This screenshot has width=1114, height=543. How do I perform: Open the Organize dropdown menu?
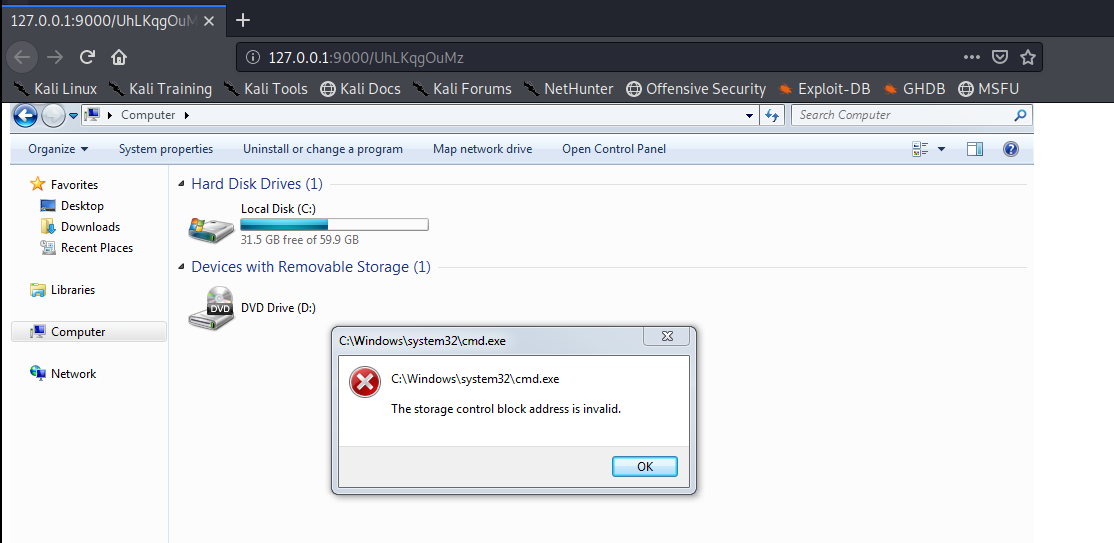click(58, 149)
